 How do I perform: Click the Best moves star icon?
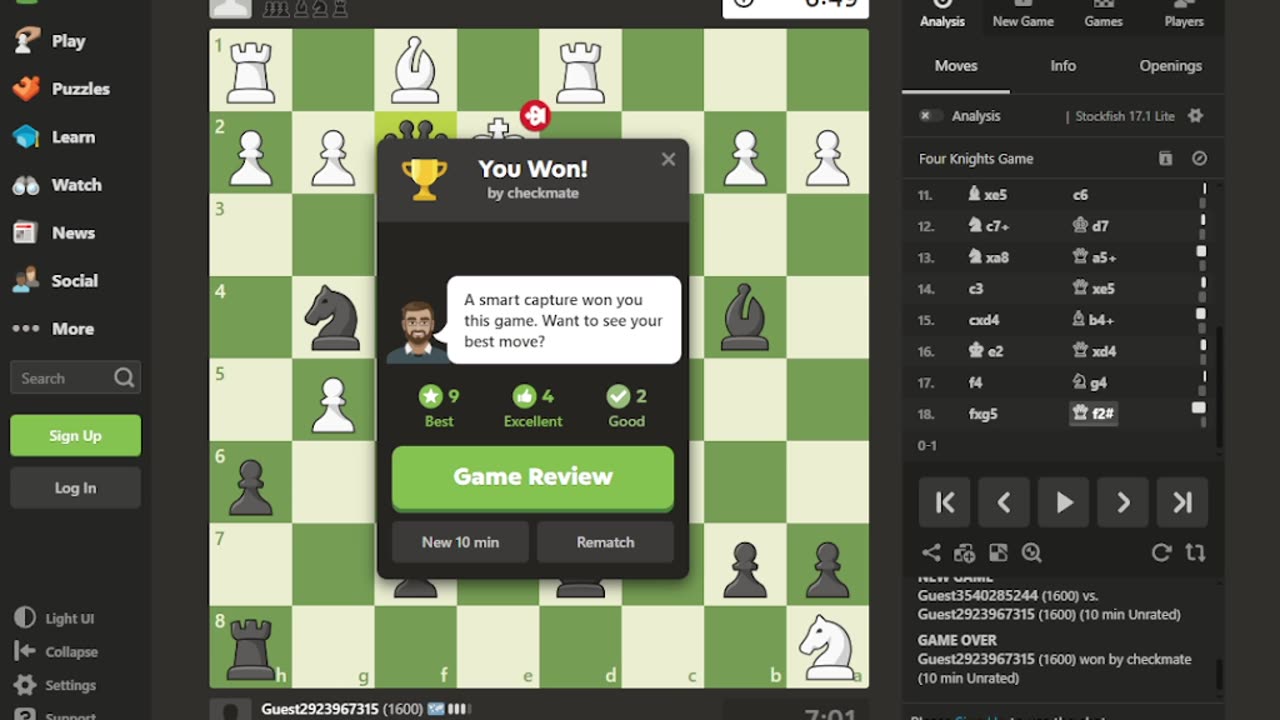[x=431, y=396]
